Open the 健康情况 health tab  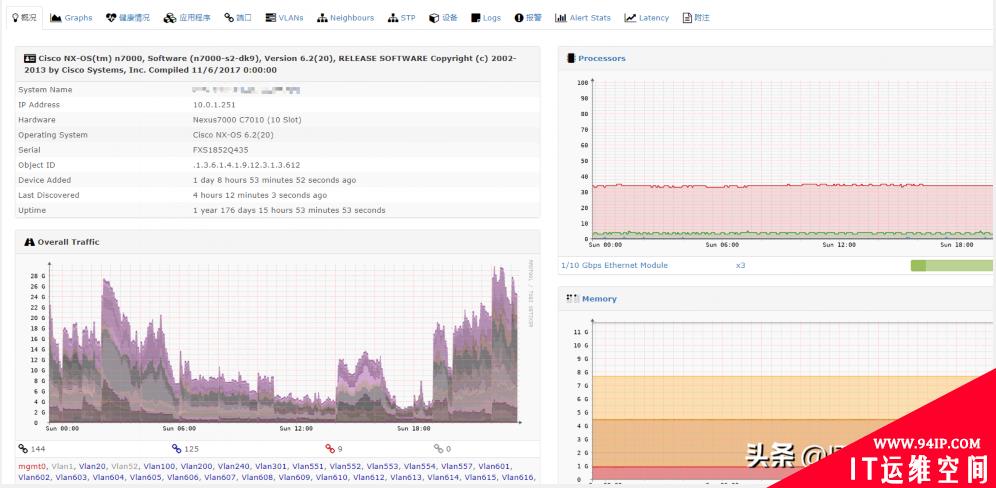[128, 18]
